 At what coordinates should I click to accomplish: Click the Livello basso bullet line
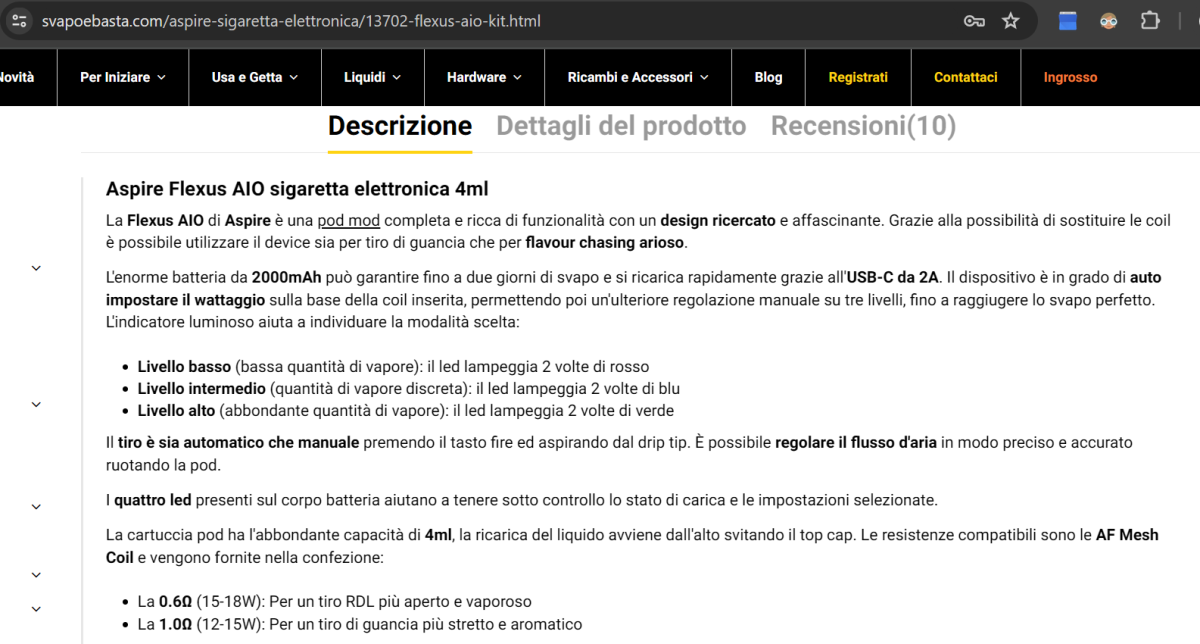tap(393, 367)
